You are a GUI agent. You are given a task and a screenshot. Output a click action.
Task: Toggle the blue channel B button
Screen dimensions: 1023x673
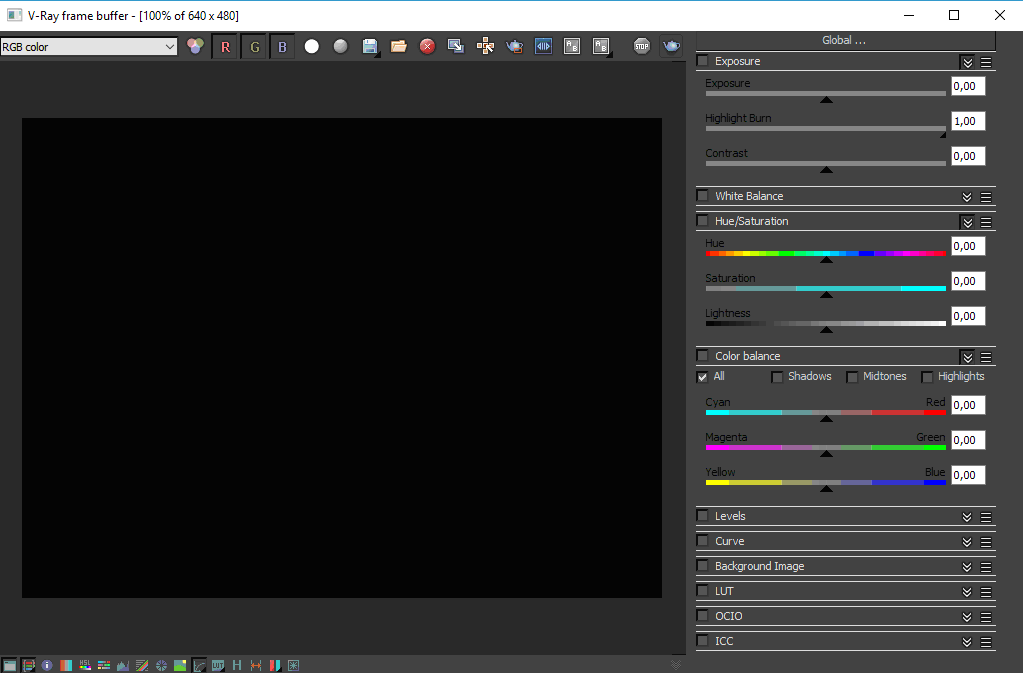[x=282, y=46]
